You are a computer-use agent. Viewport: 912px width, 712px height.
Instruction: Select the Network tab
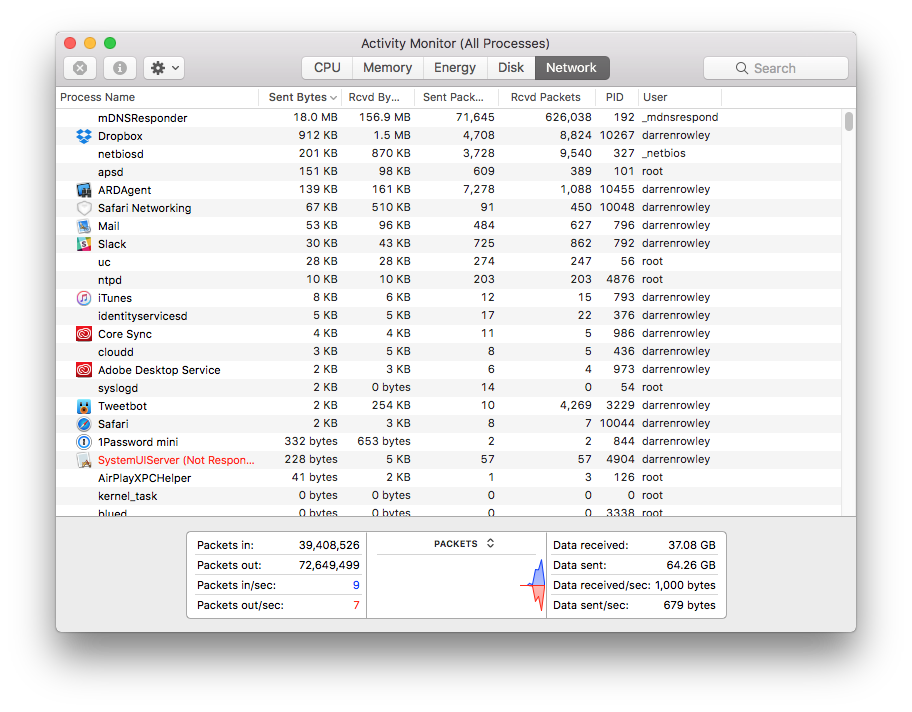click(572, 67)
